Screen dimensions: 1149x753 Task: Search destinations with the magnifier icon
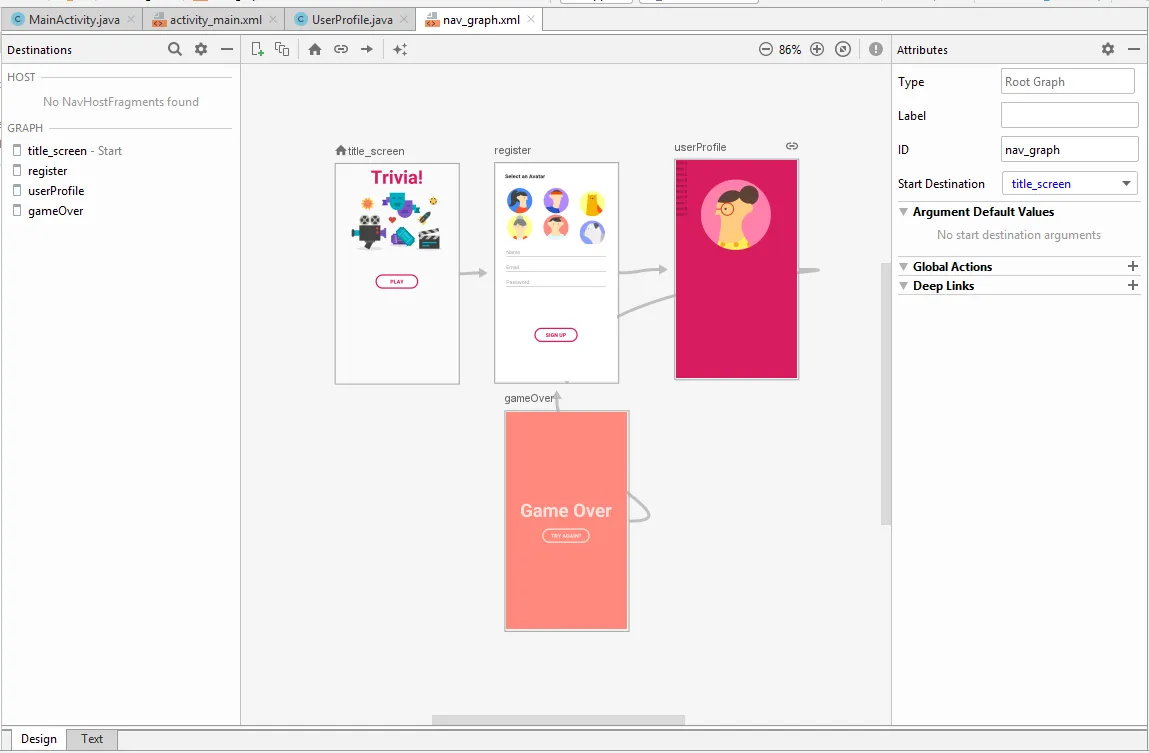pyautogui.click(x=175, y=49)
